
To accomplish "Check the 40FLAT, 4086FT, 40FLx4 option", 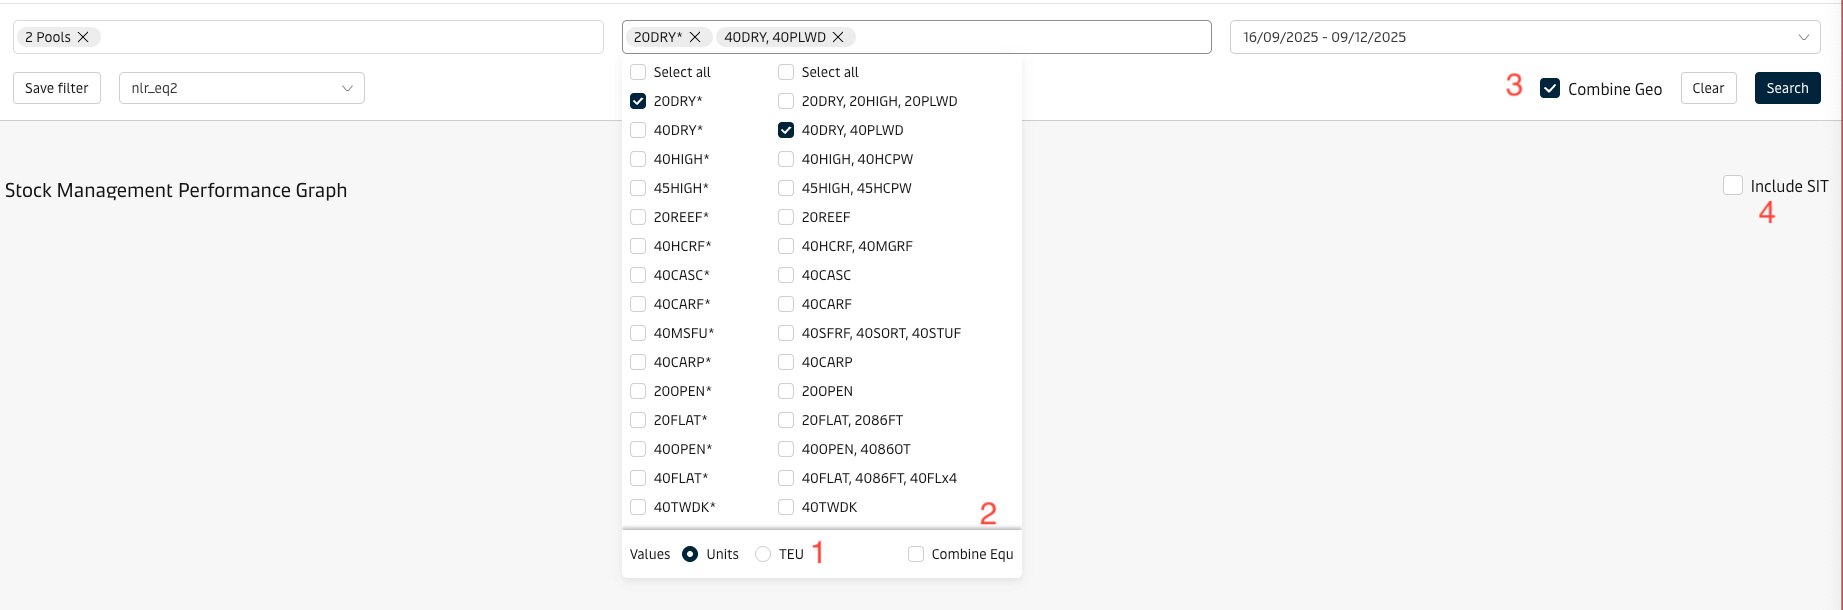I will tap(786, 478).
